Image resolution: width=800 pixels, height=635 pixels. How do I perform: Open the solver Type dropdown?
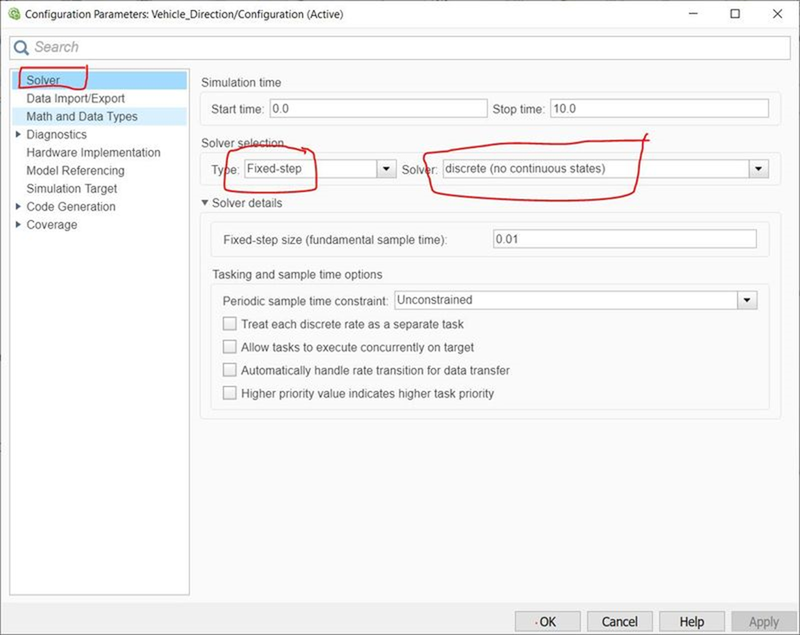[386, 169]
